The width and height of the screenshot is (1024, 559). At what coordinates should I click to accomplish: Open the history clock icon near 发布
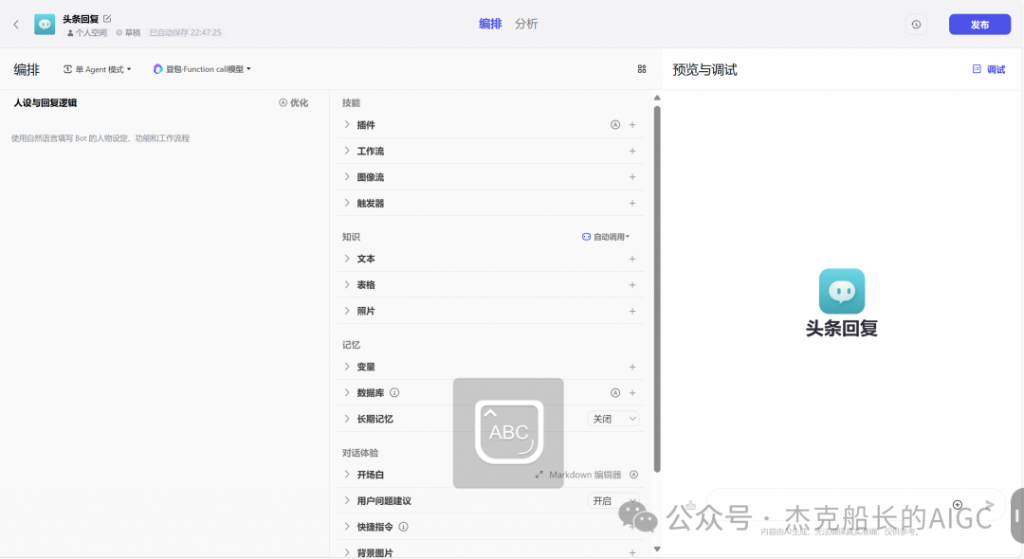(916, 25)
